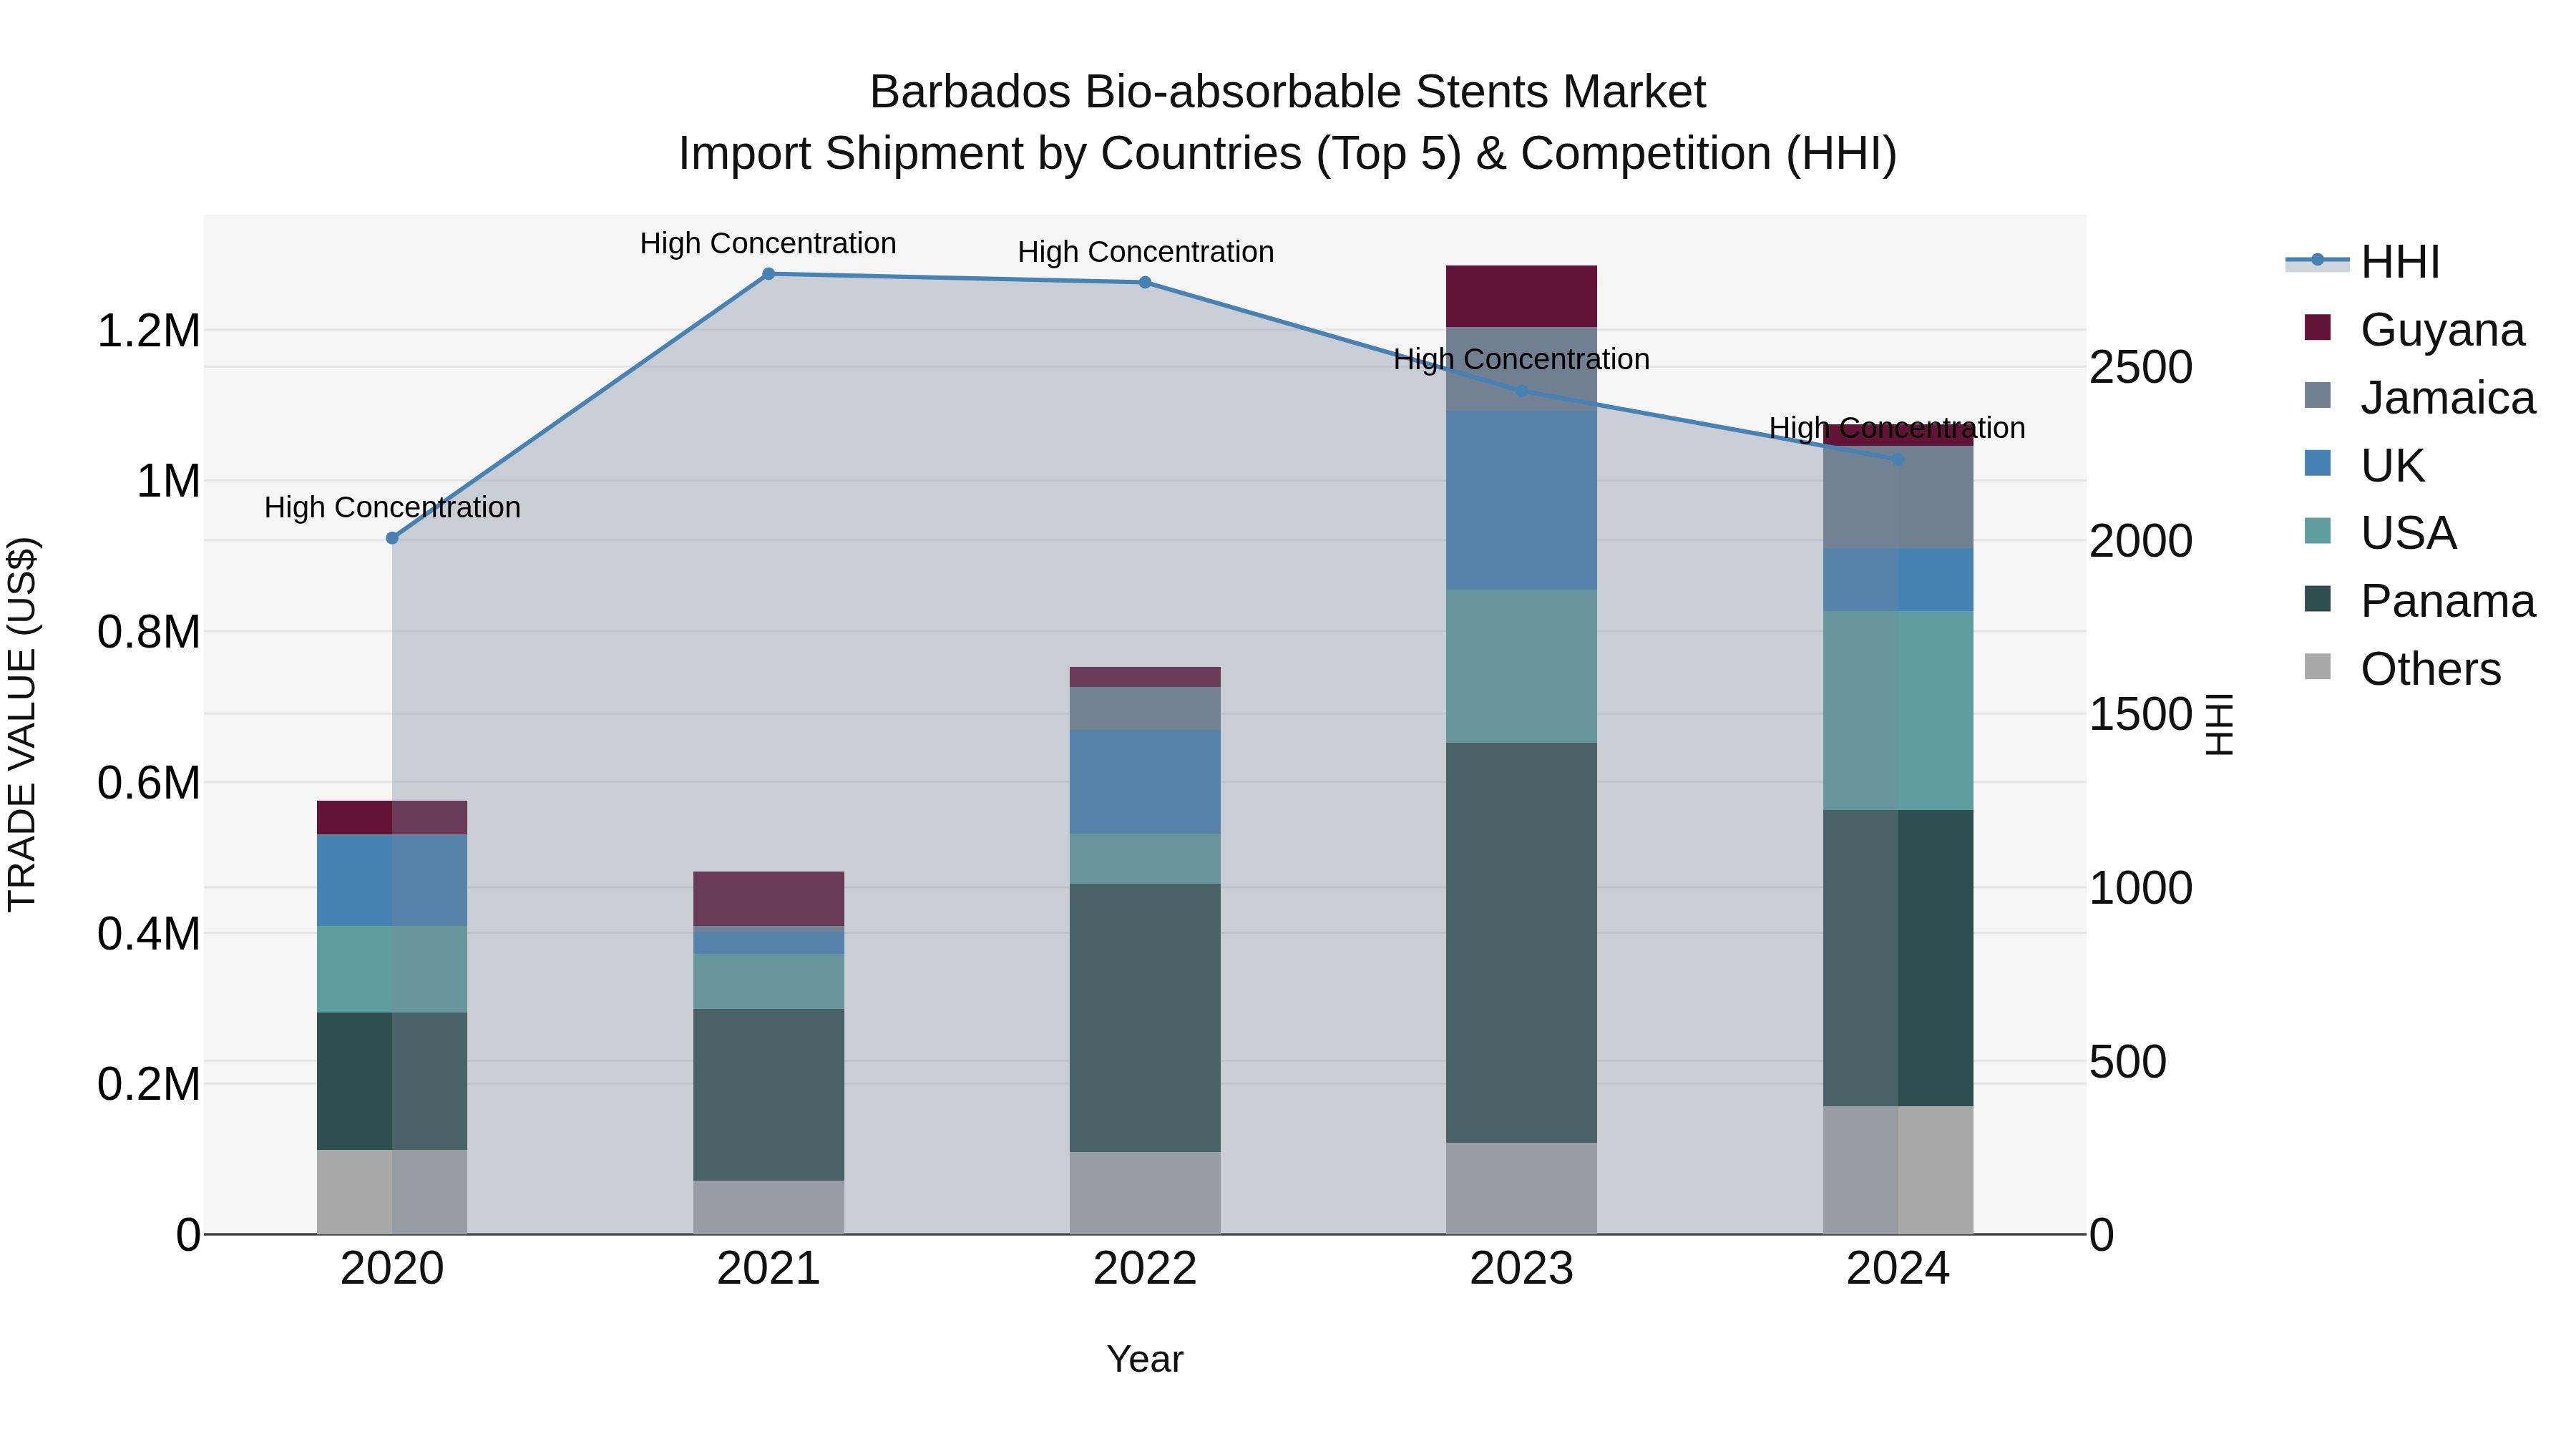Toggle the Panama legend entry

pyautogui.click(x=2419, y=601)
